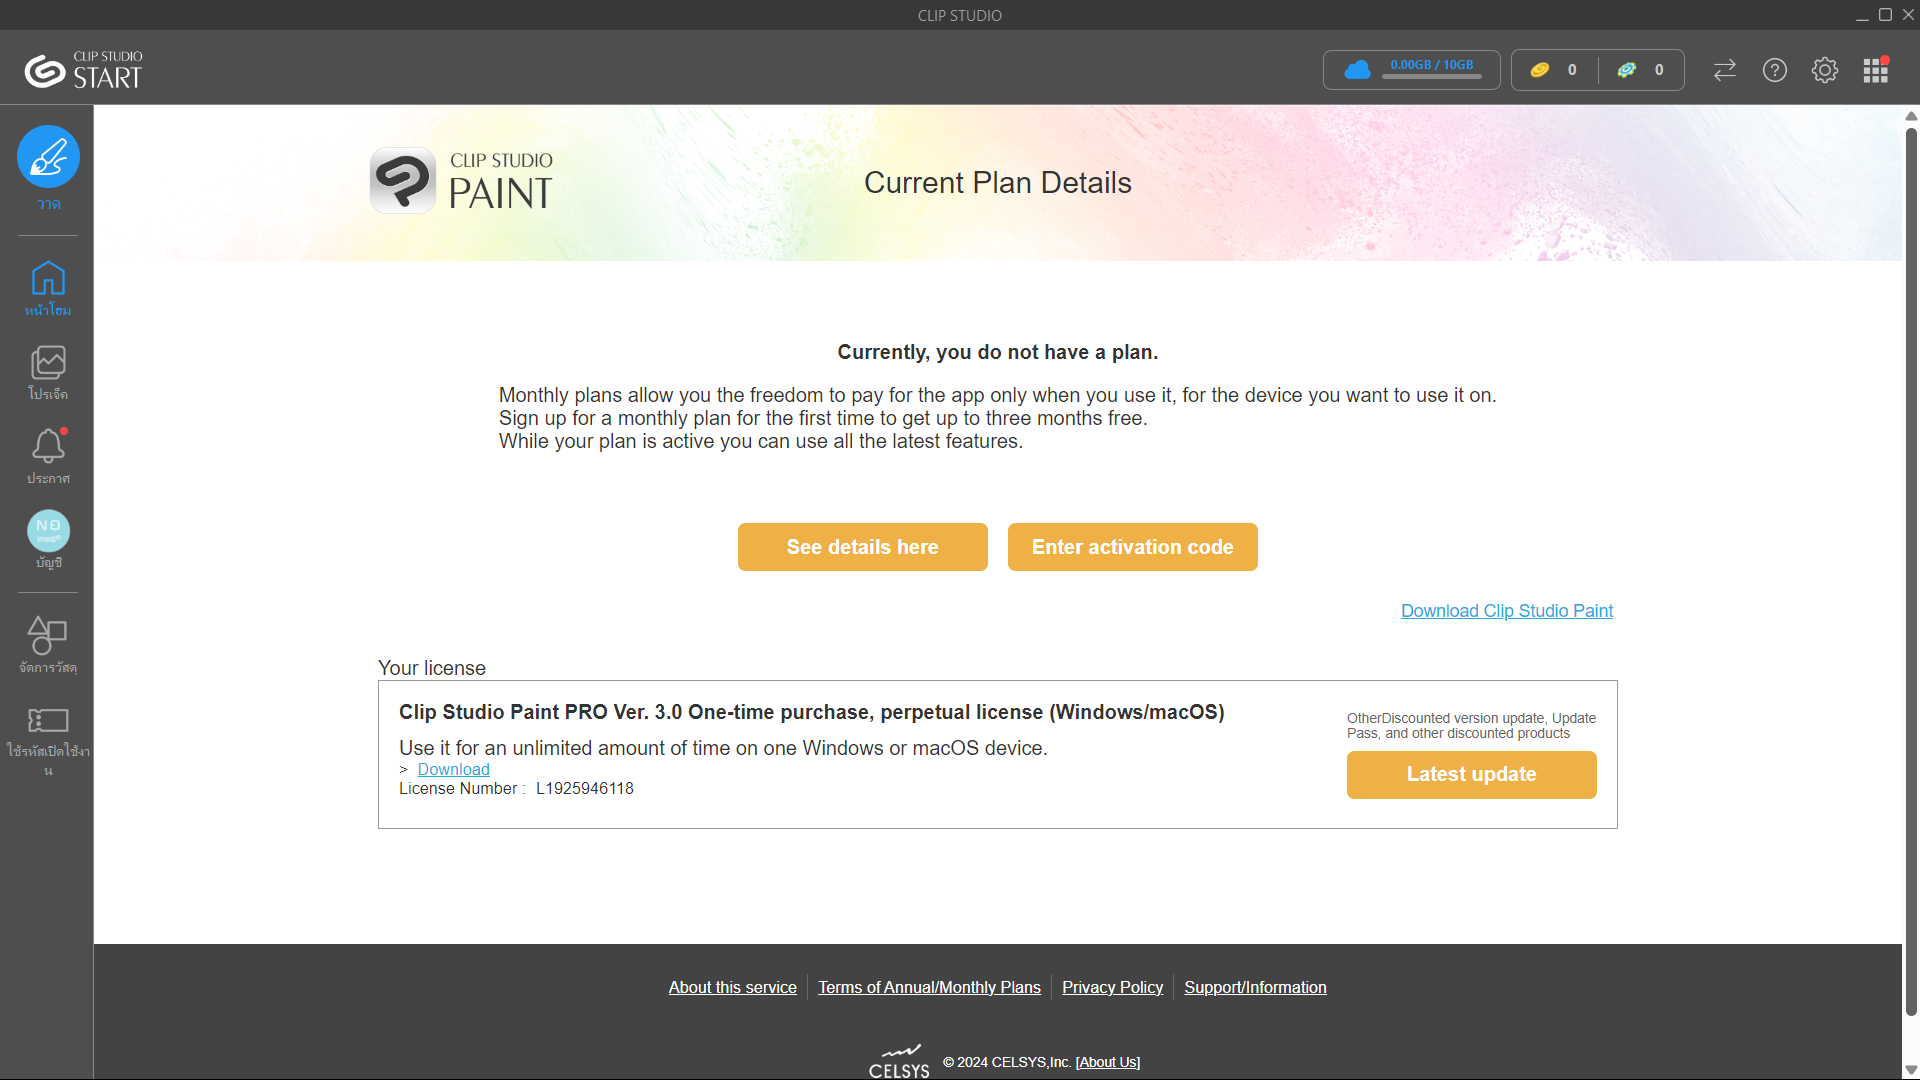This screenshot has height=1080, width=1920.
Task: Click the scrollbar down arrow
Action: click(1911, 1070)
